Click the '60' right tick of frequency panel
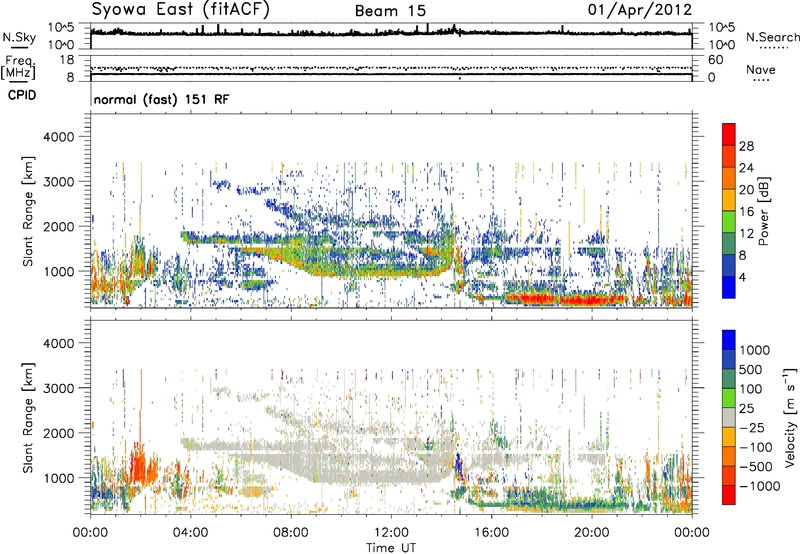Image resolution: width=800 pixels, height=554 pixels. (x=715, y=60)
